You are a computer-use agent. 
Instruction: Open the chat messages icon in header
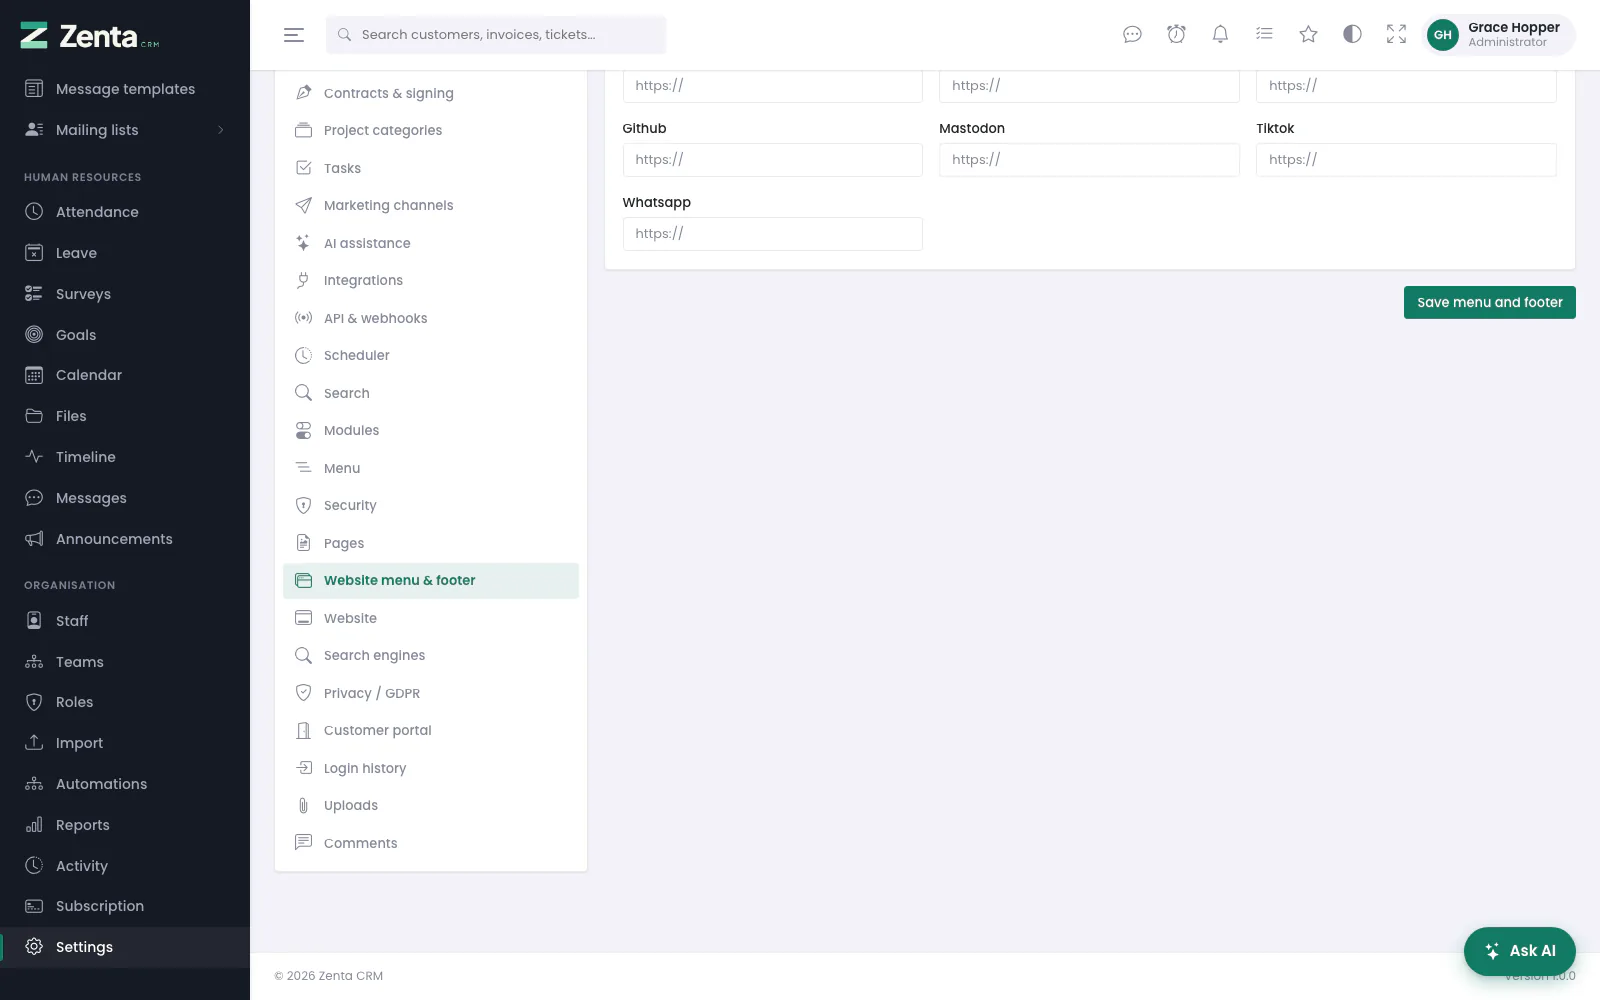pyautogui.click(x=1132, y=35)
